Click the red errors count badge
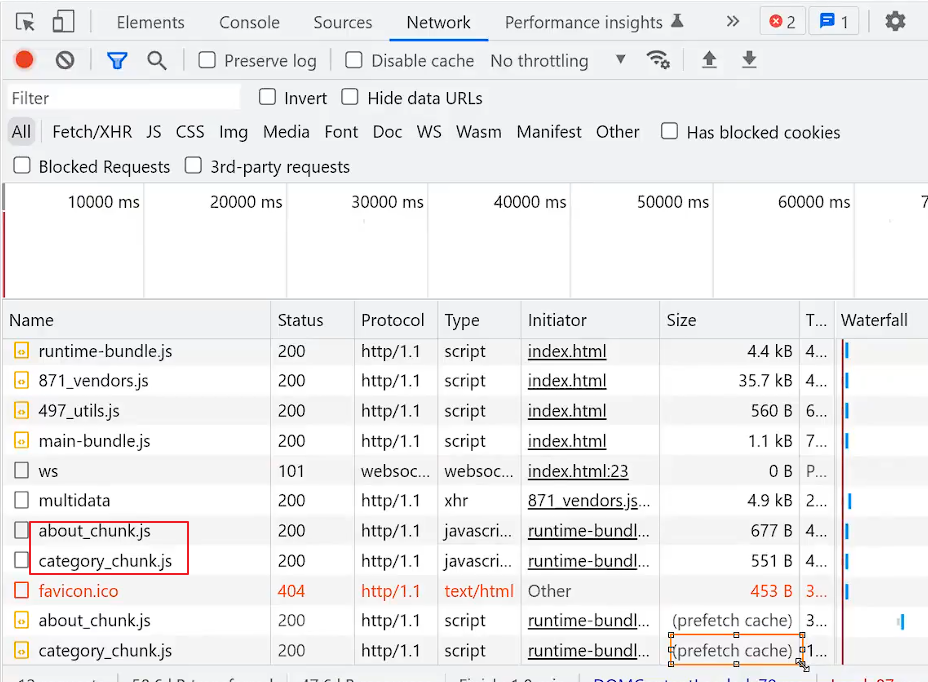Image resolution: width=928 pixels, height=682 pixels. point(781,21)
